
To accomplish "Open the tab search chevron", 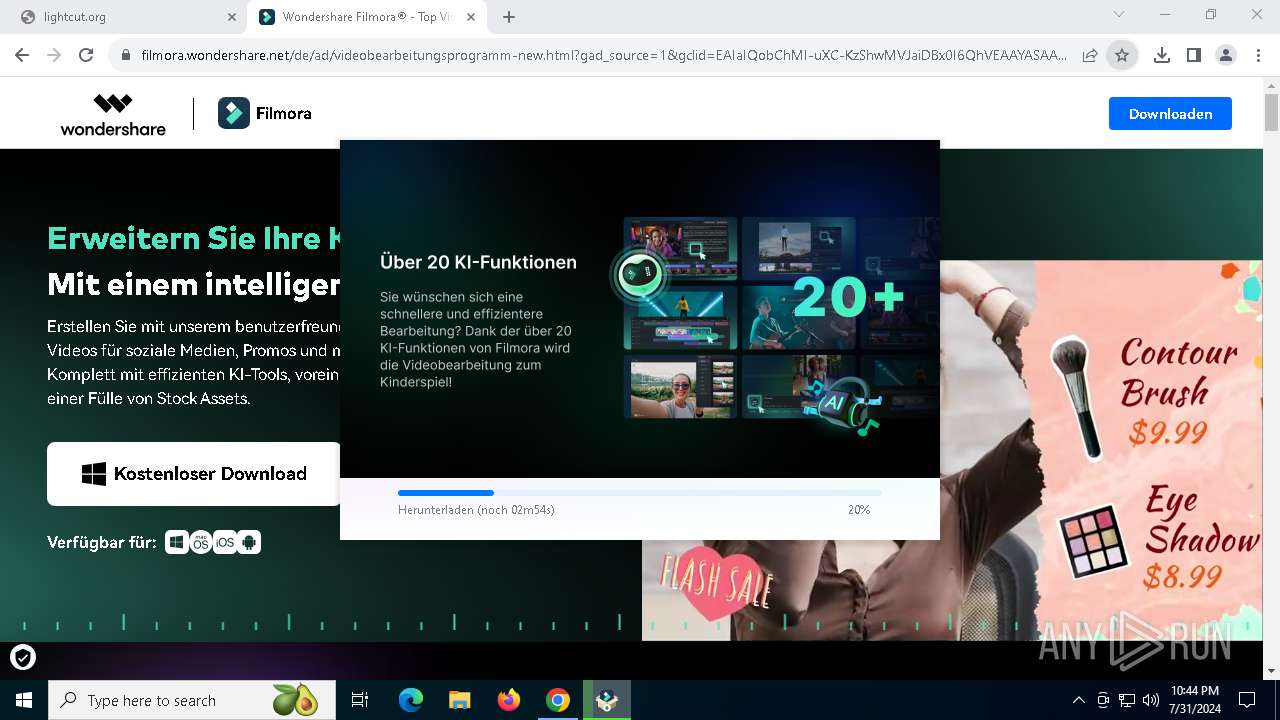I will pyautogui.click(x=1119, y=15).
